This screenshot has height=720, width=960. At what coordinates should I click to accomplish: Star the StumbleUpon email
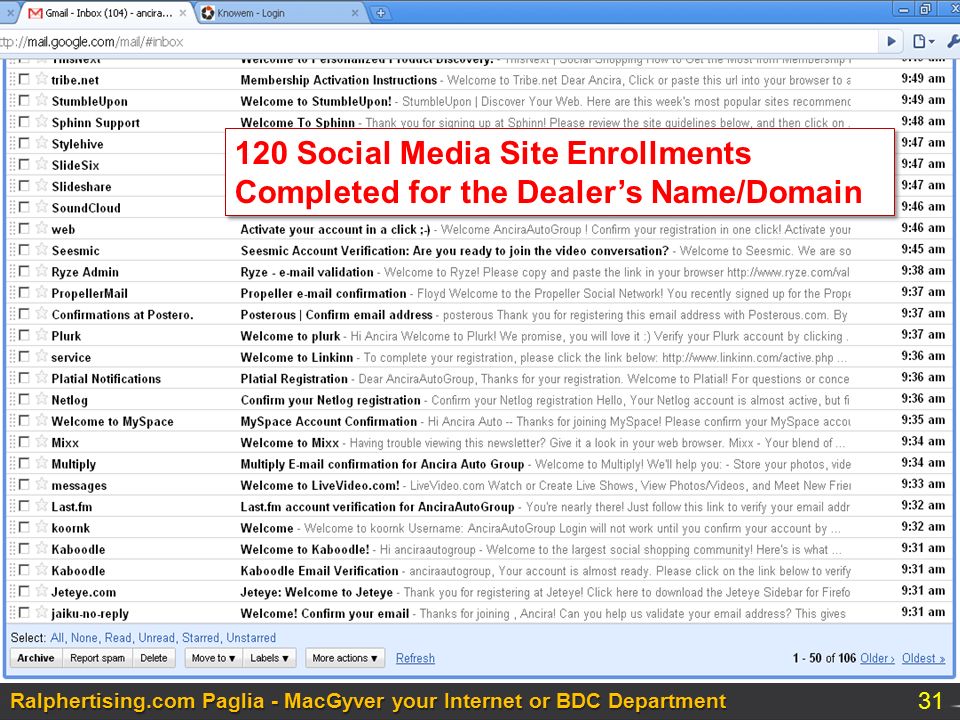[42, 100]
